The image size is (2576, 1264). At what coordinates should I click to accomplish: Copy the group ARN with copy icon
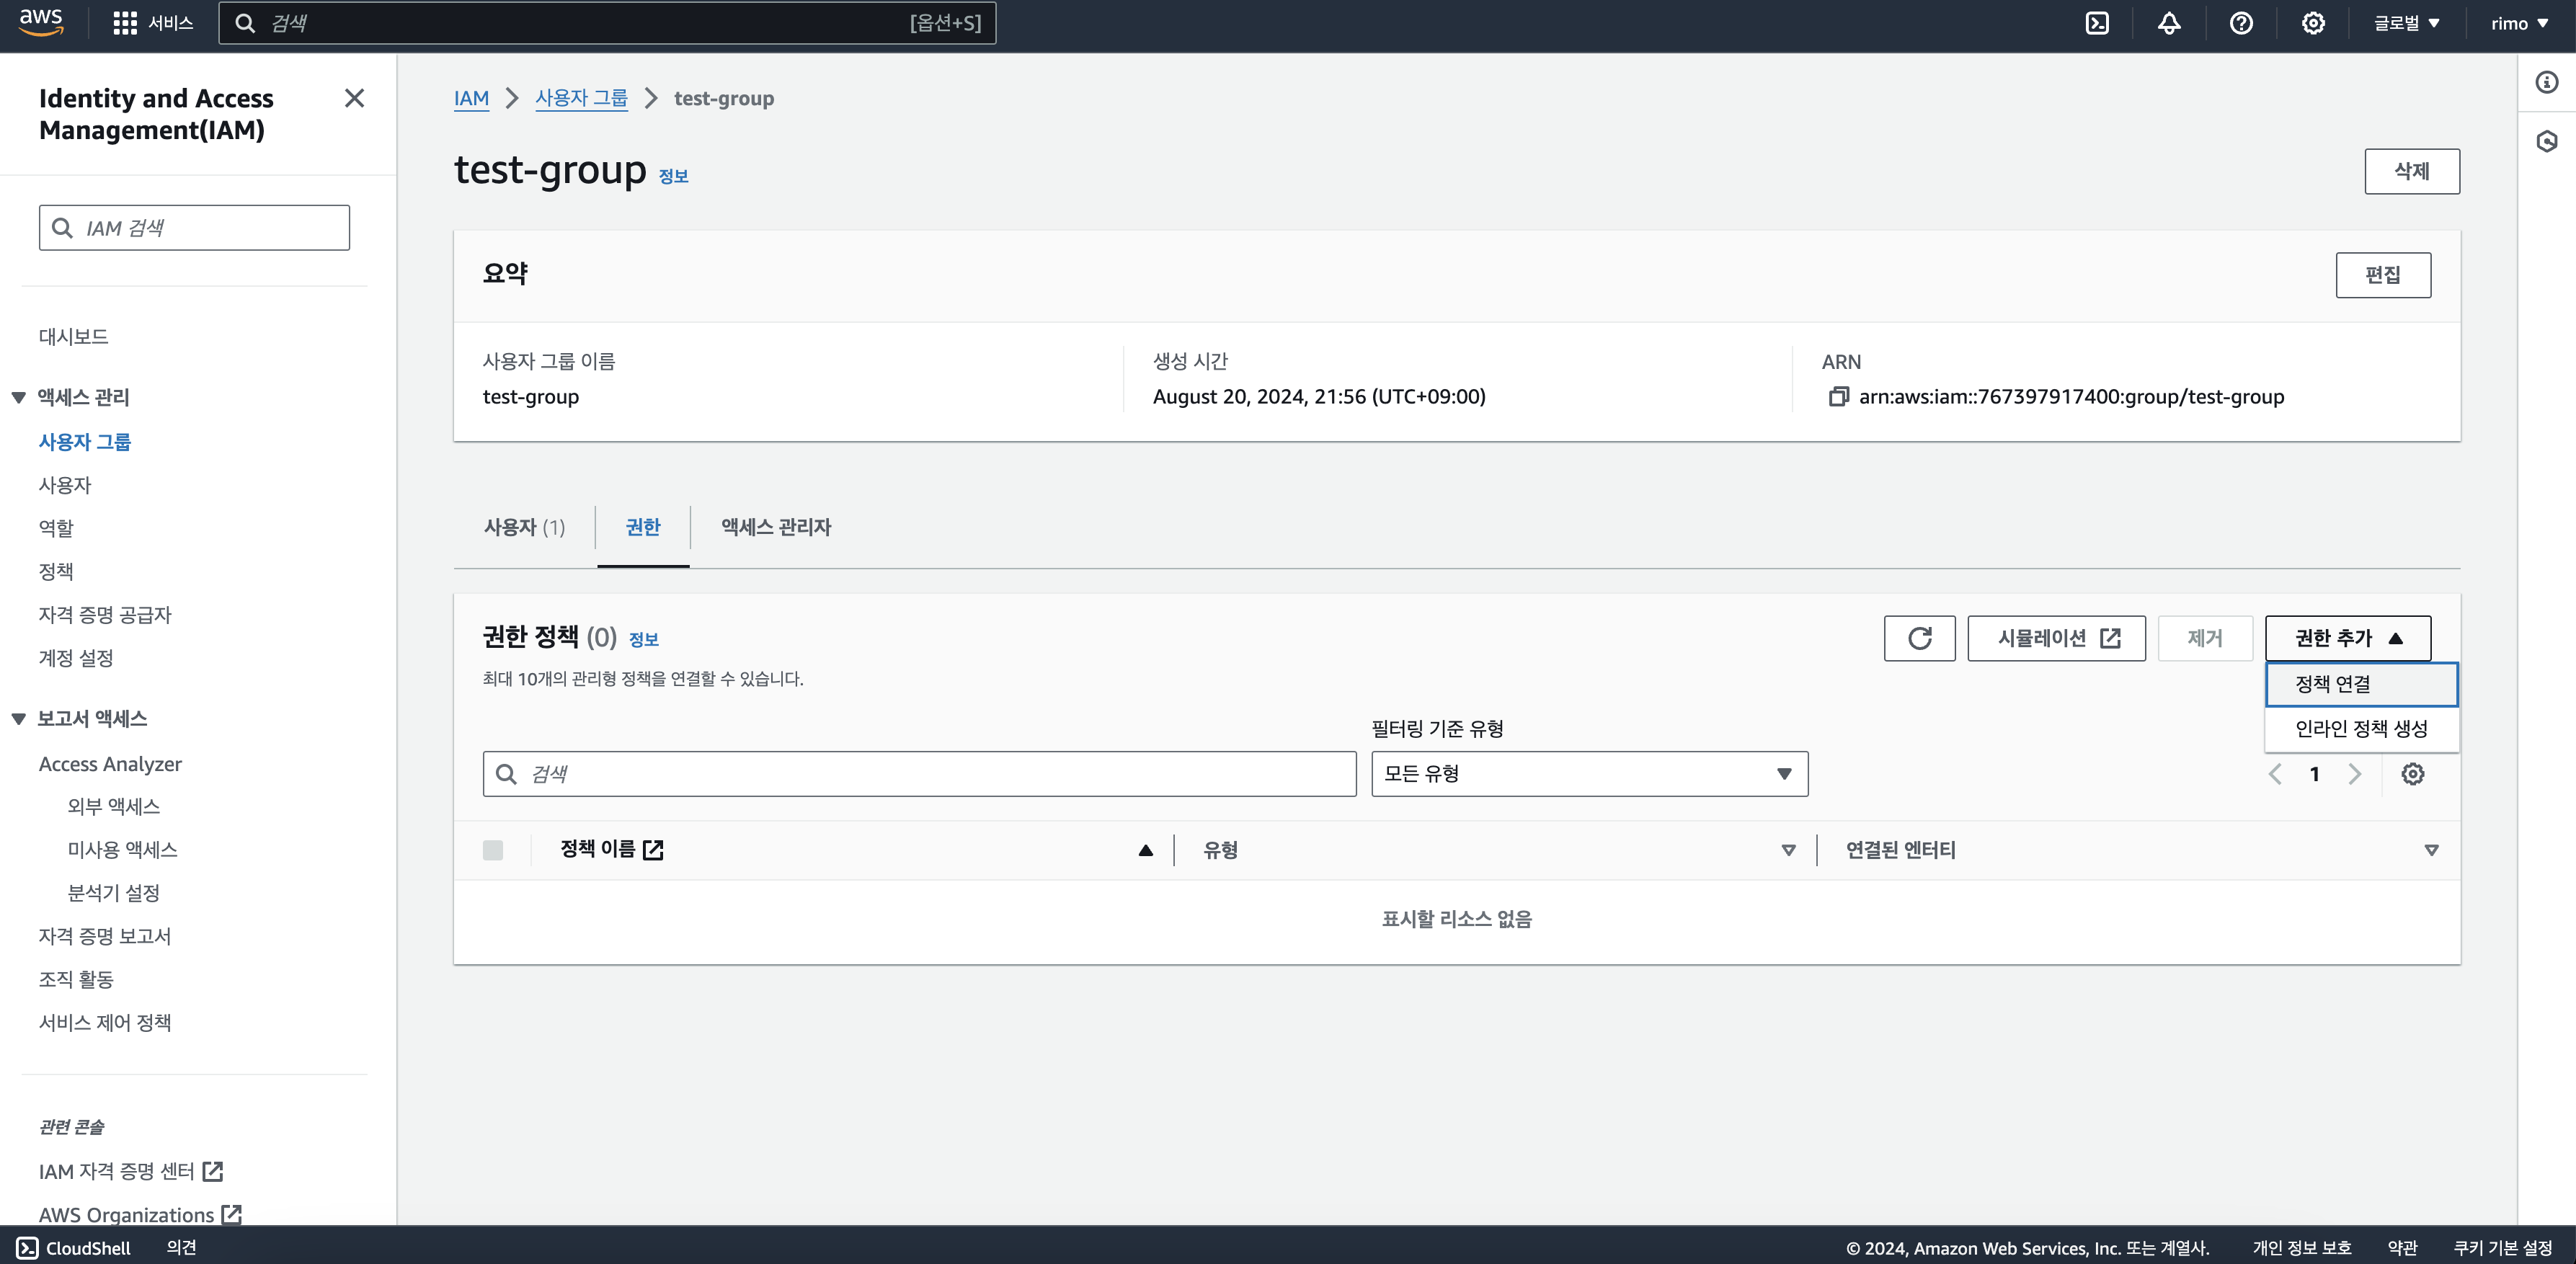pos(1838,397)
